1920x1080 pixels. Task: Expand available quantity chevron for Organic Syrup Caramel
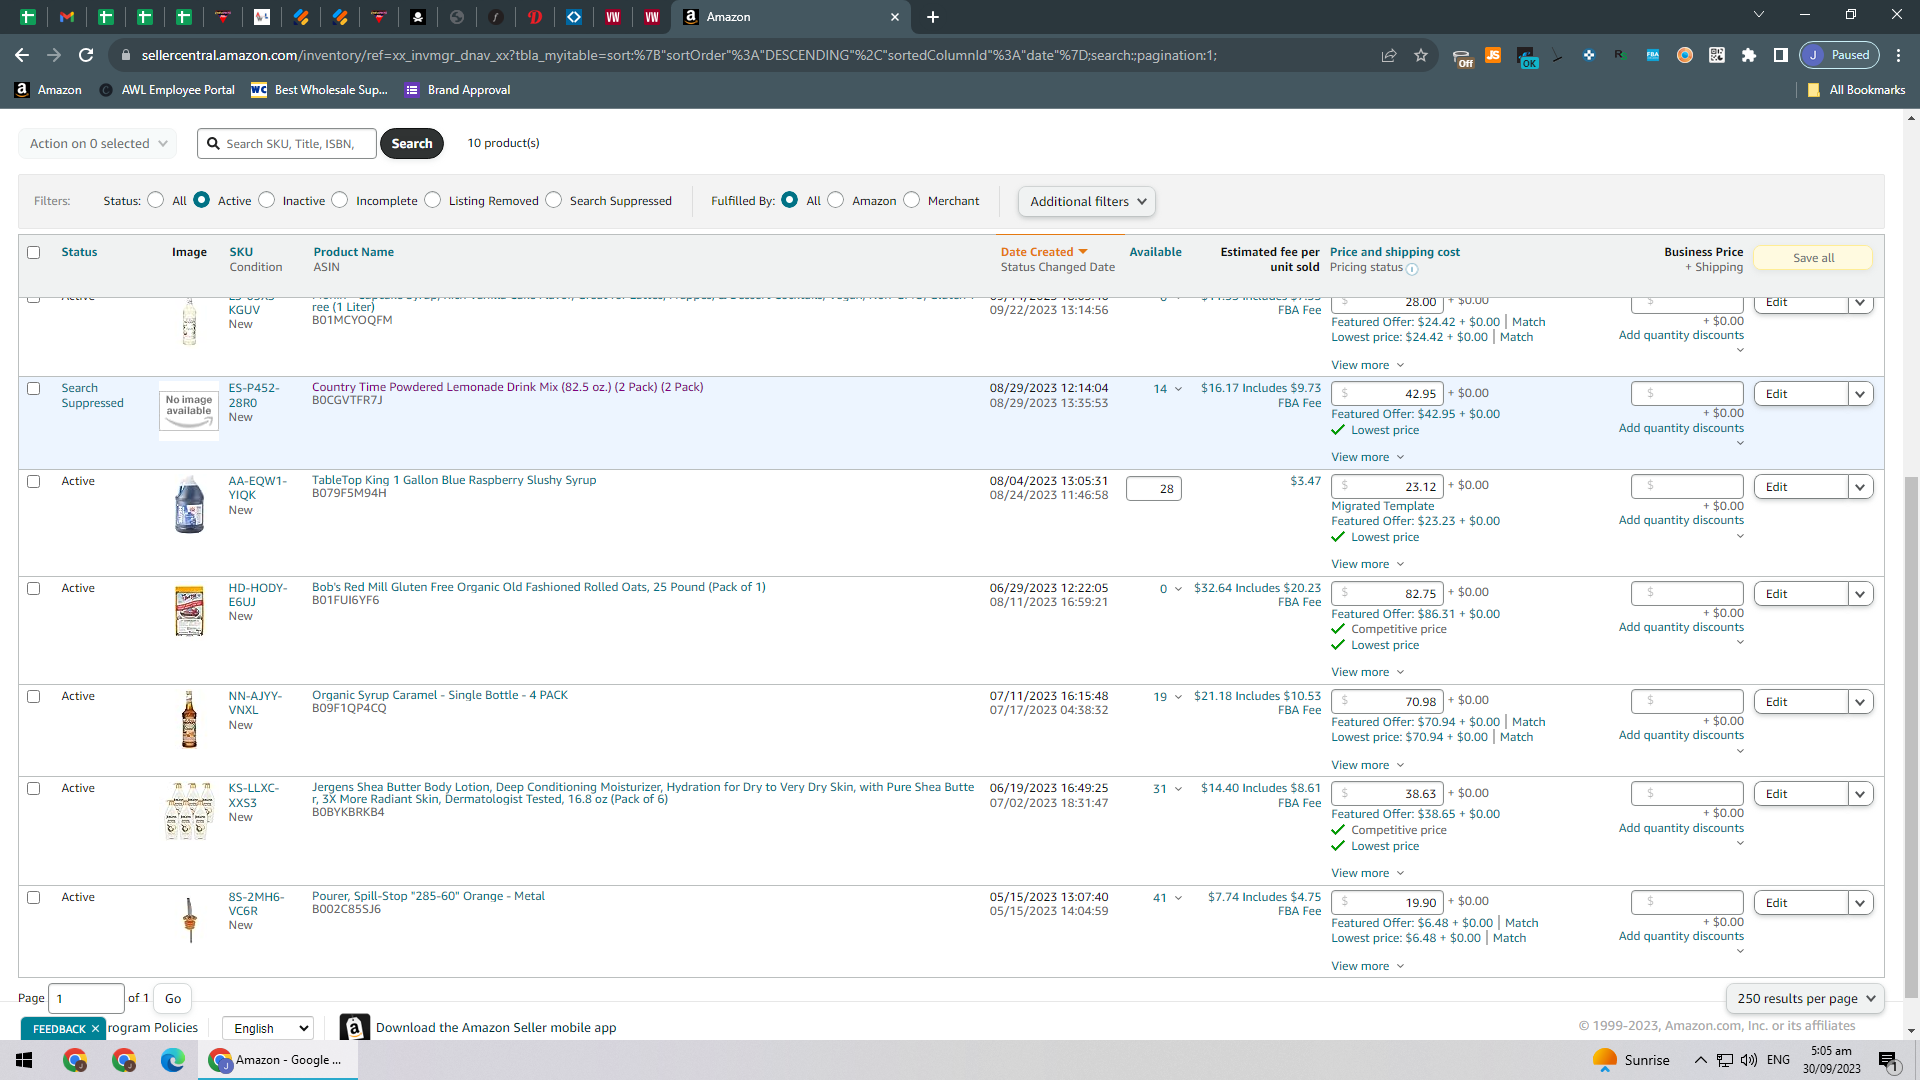click(x=1178, y=697)
